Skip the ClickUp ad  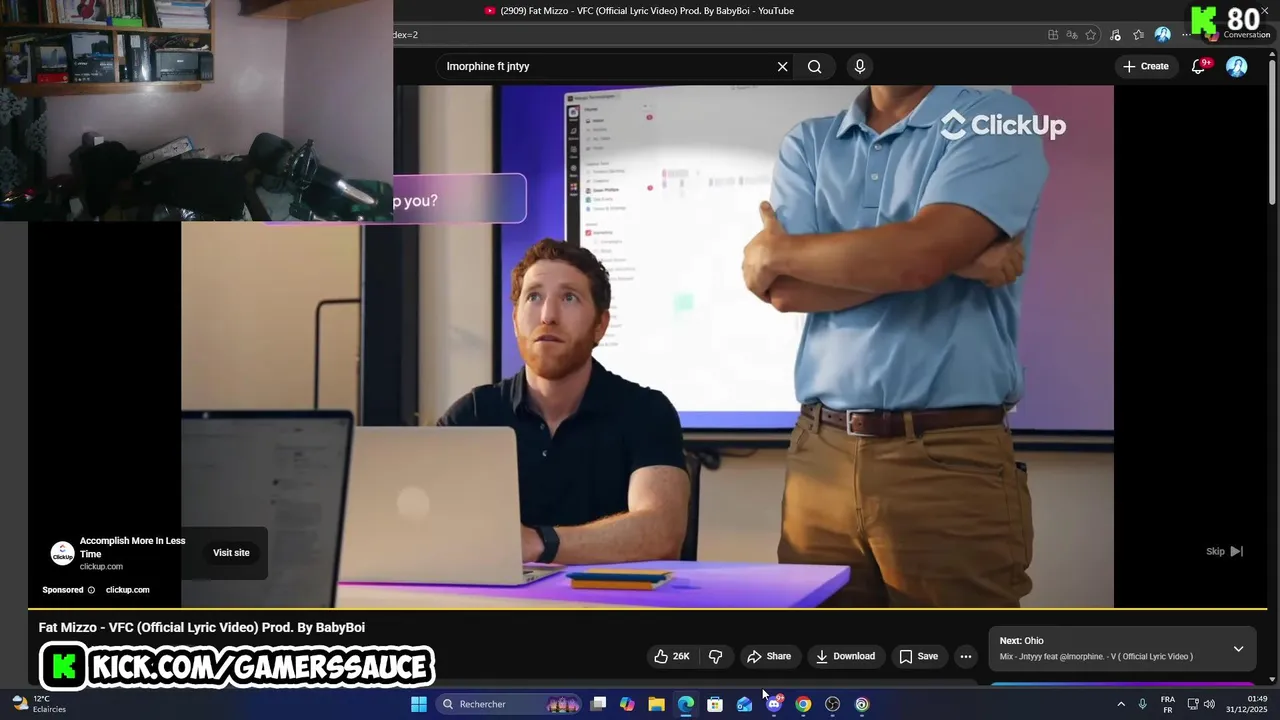click(x=1225, y=551)
